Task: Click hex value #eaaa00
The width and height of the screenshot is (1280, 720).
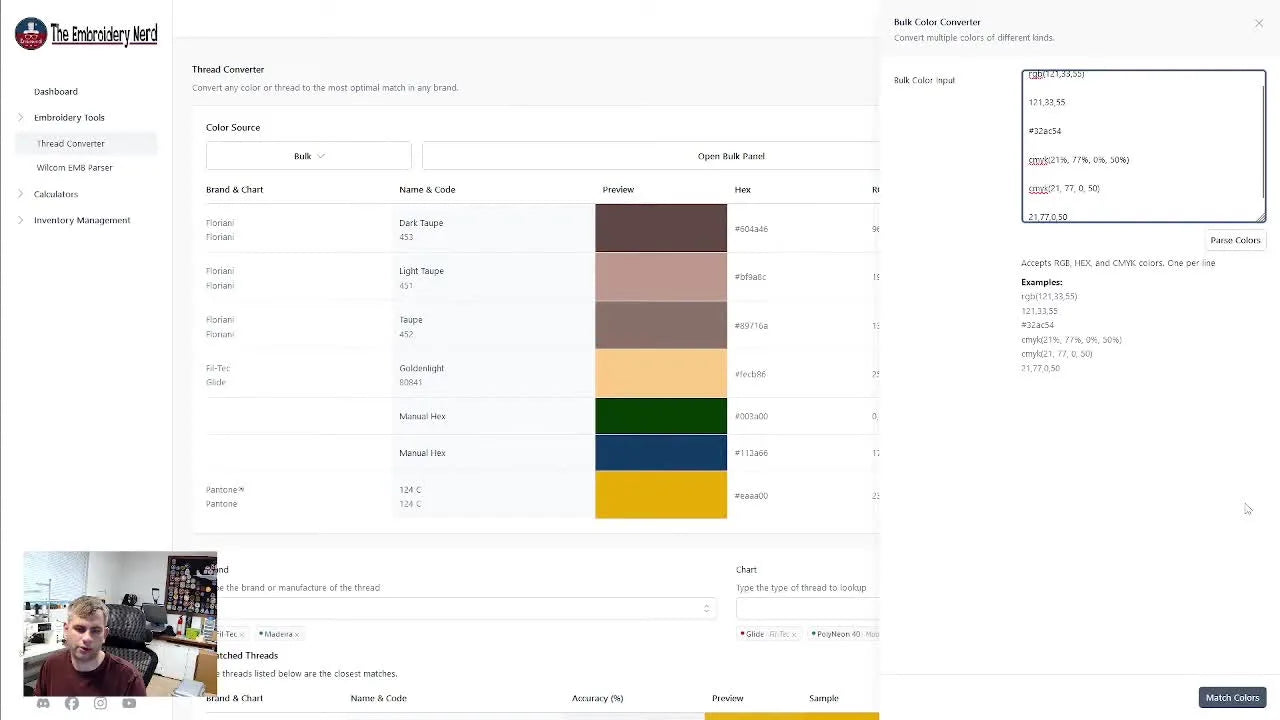Action: (x=751, y=496)
